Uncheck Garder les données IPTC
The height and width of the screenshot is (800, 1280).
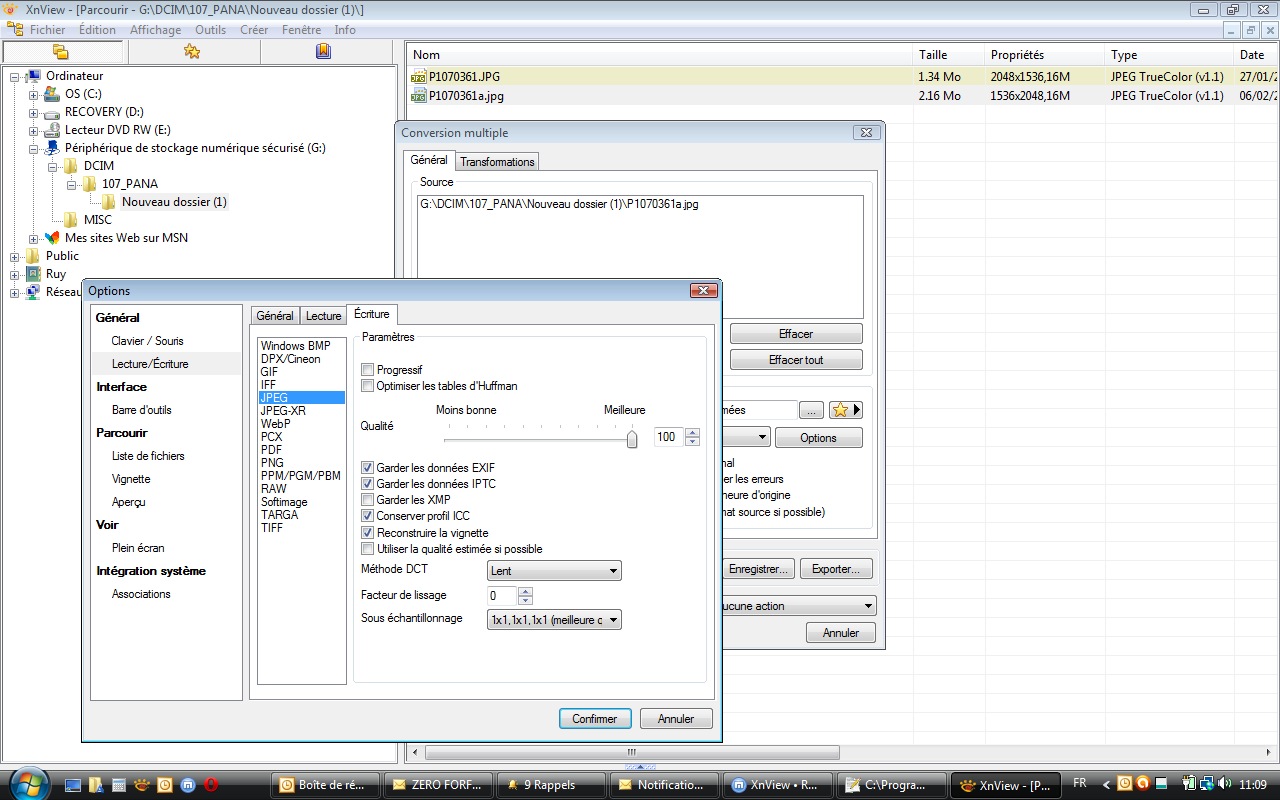click(367, 484)
